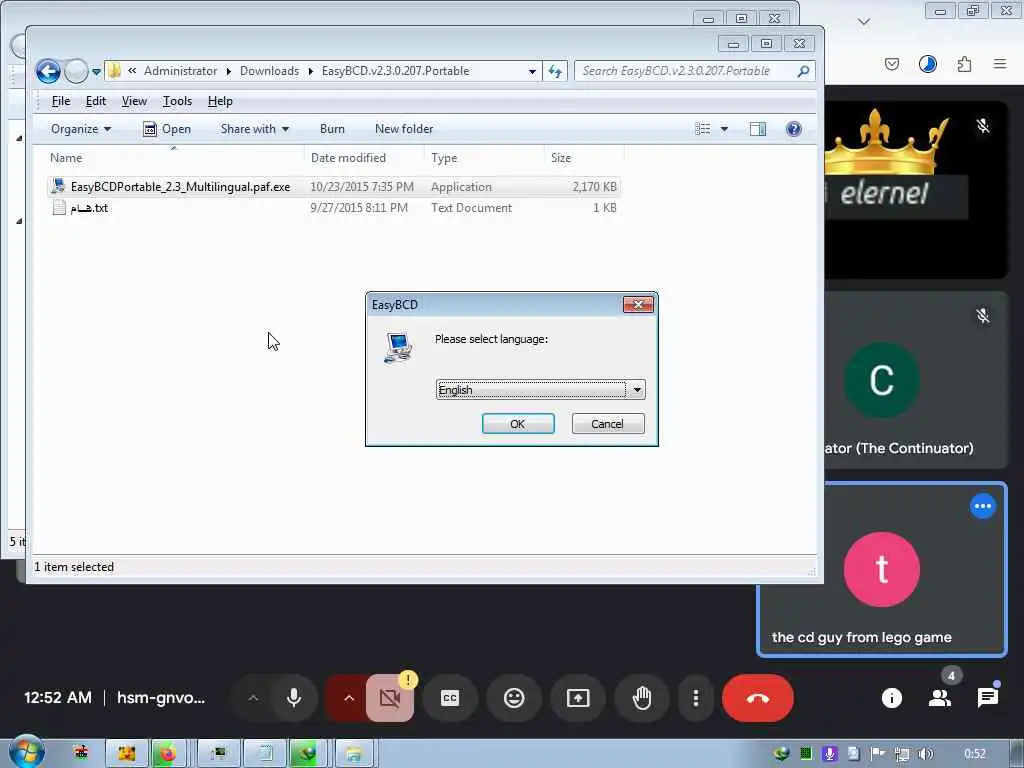Open Firefox extensions puzzle icon

coord(964,64)
